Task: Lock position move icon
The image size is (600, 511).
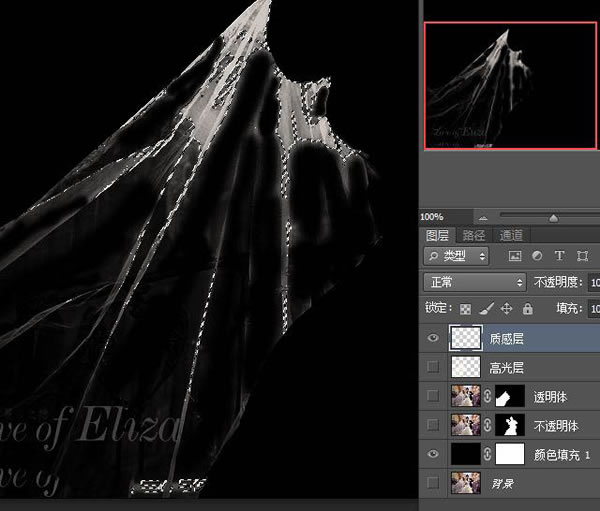Action: (506, 309)
